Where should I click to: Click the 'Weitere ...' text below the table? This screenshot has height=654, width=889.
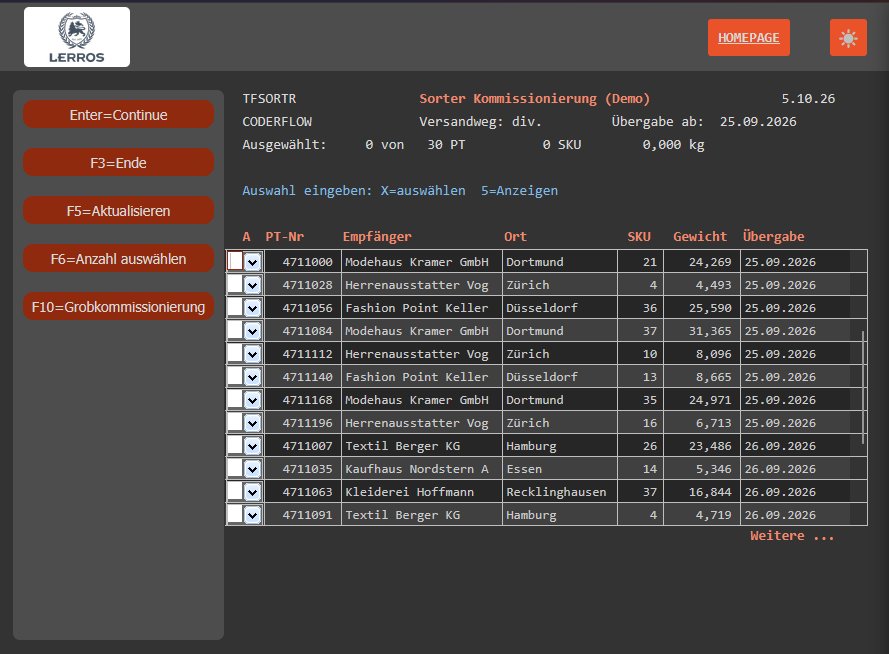792,536
